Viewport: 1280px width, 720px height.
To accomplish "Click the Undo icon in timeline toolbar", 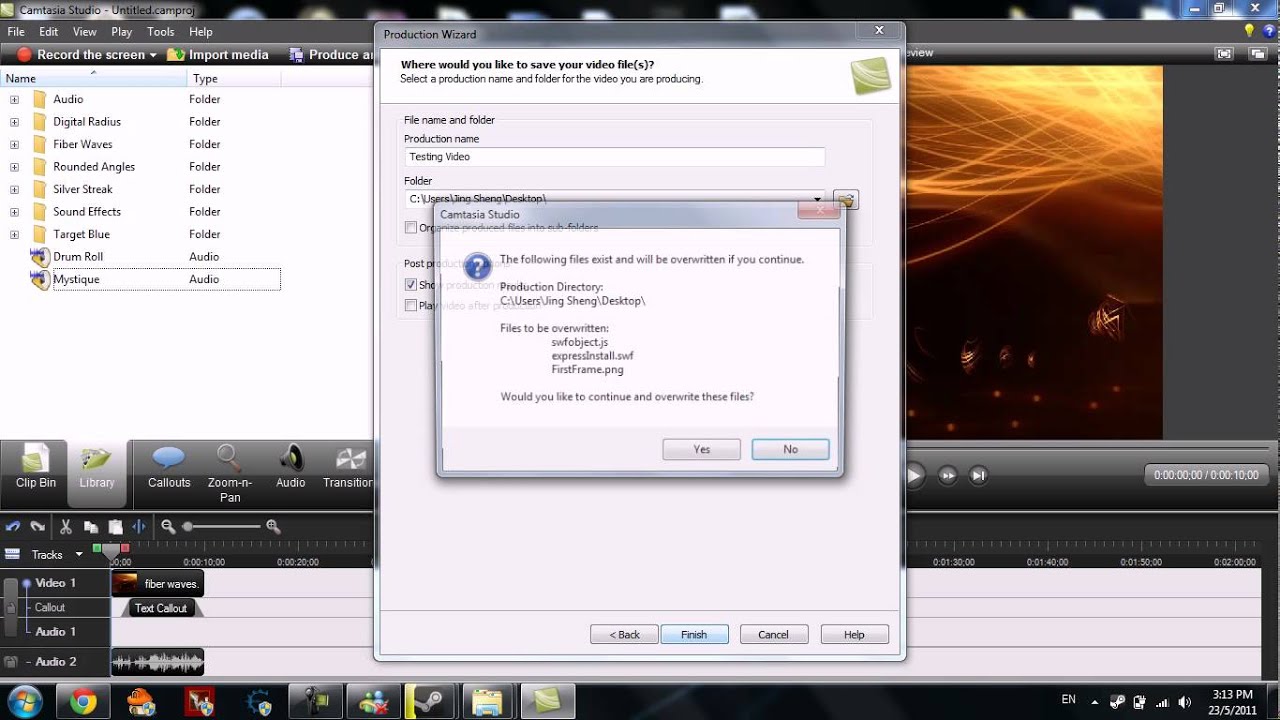I will coord(13,526).
